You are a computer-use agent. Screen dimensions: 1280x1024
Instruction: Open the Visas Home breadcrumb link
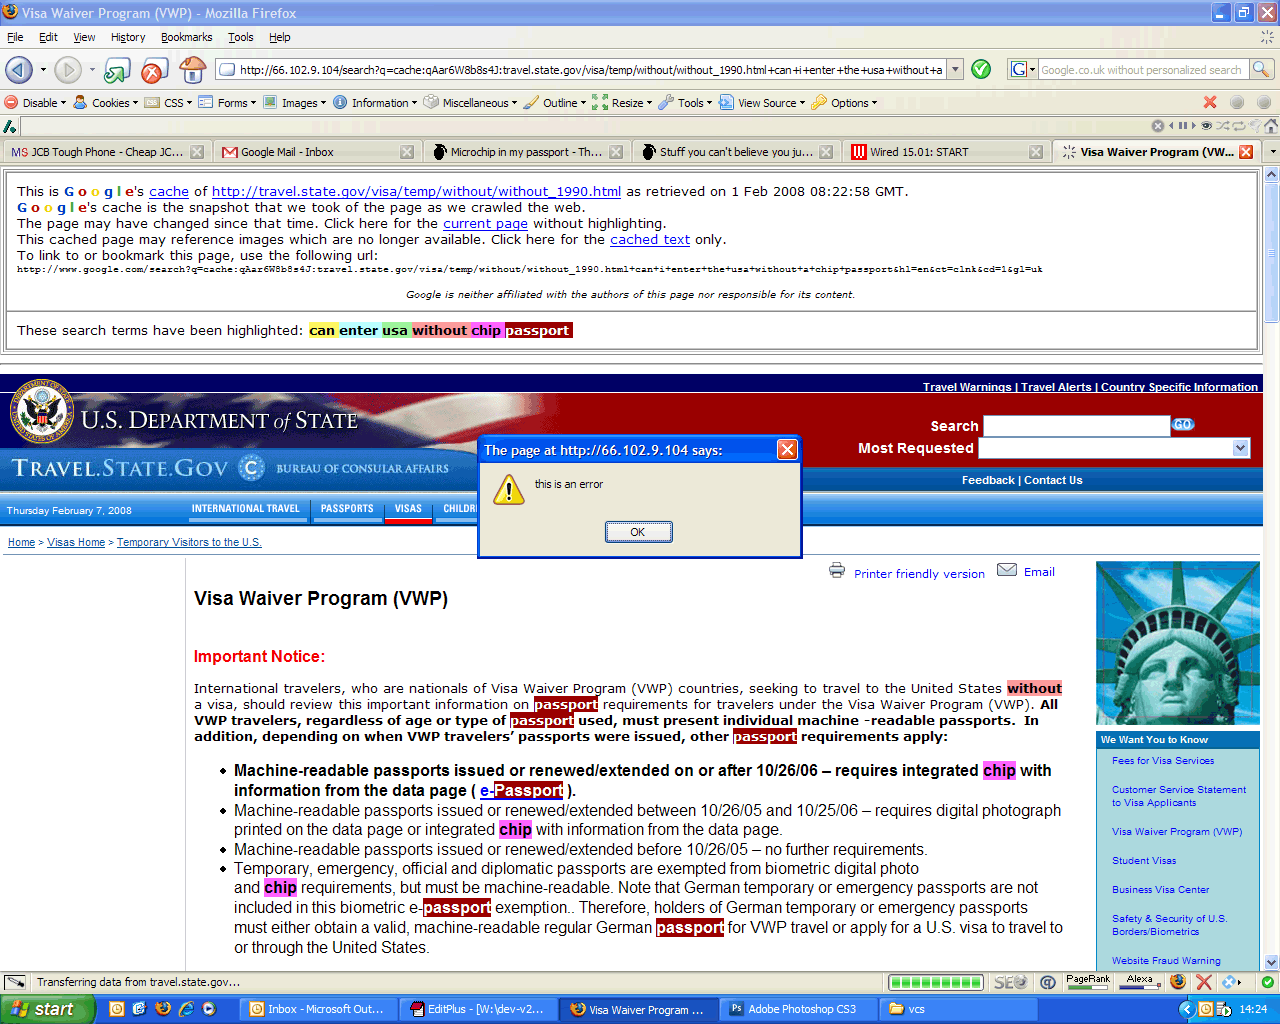point(76,542)
